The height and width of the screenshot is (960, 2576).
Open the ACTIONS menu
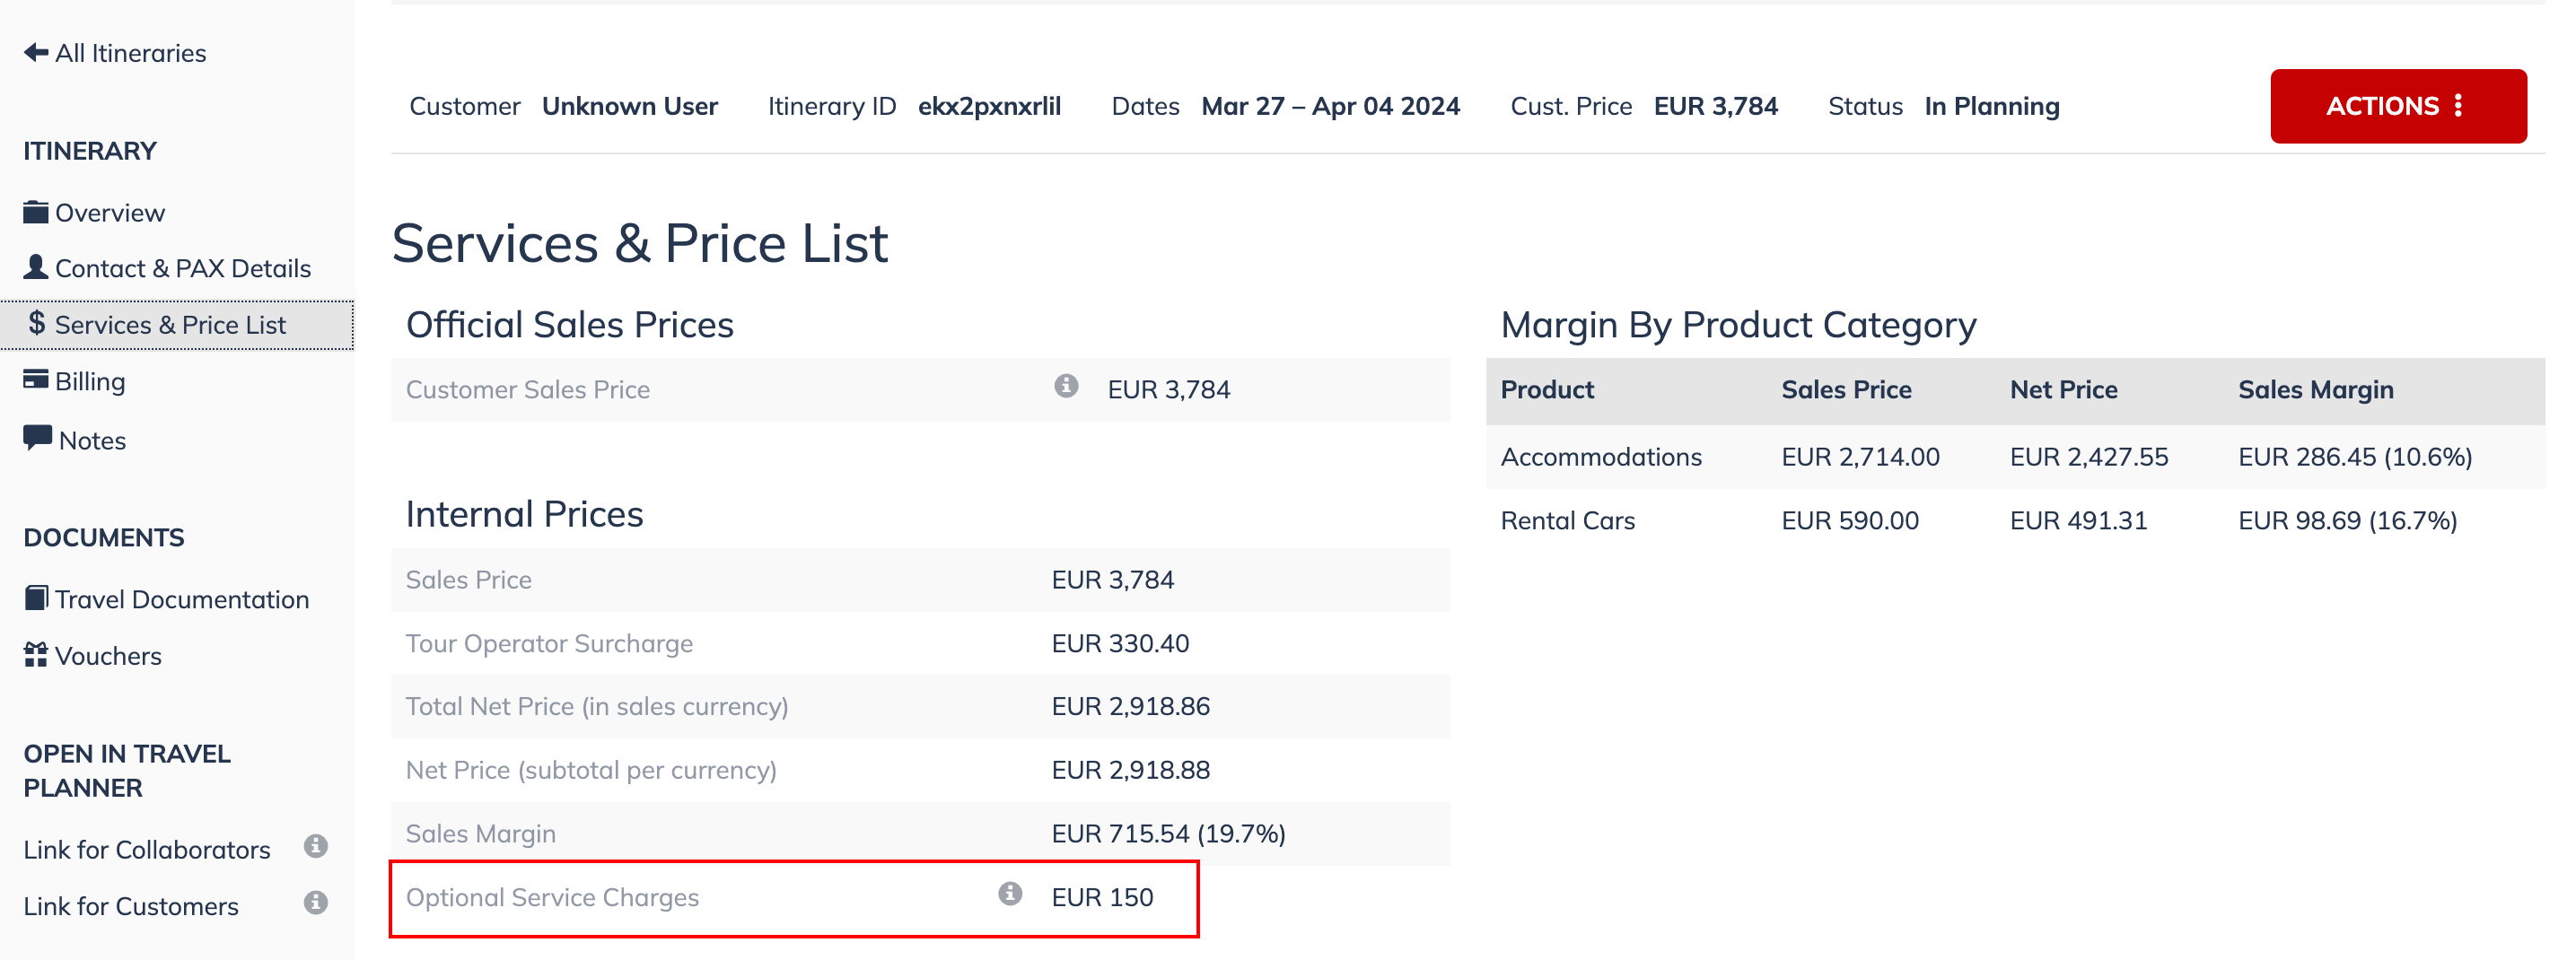pyautogui.click(x=2398, y=106)
